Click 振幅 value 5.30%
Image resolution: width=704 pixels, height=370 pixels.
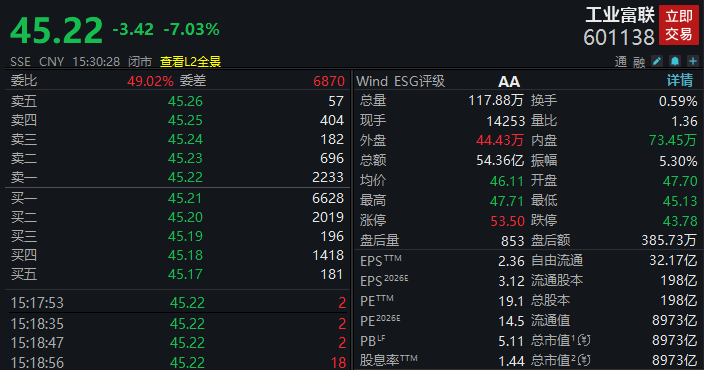click(678, 161)
